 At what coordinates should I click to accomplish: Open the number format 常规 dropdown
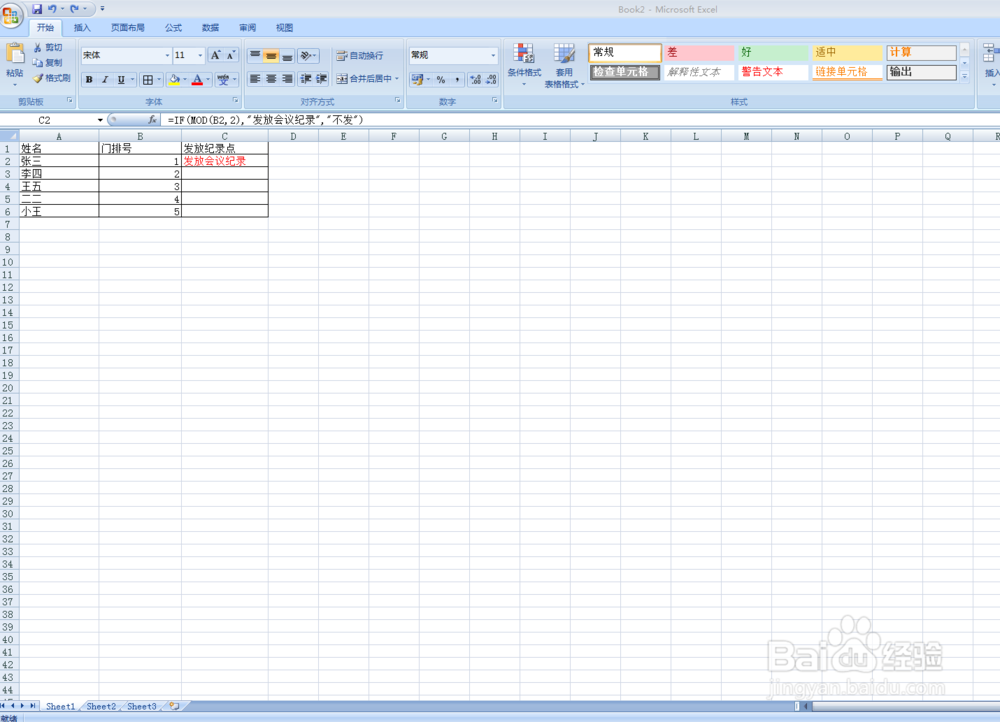click(493, 55)
